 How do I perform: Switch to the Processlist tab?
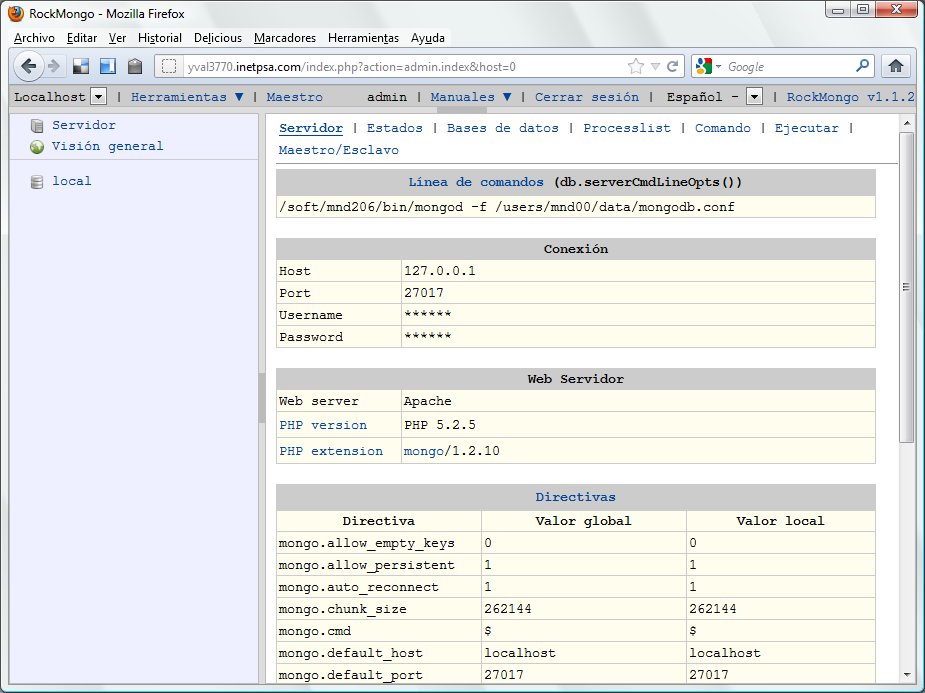(627, 128)
